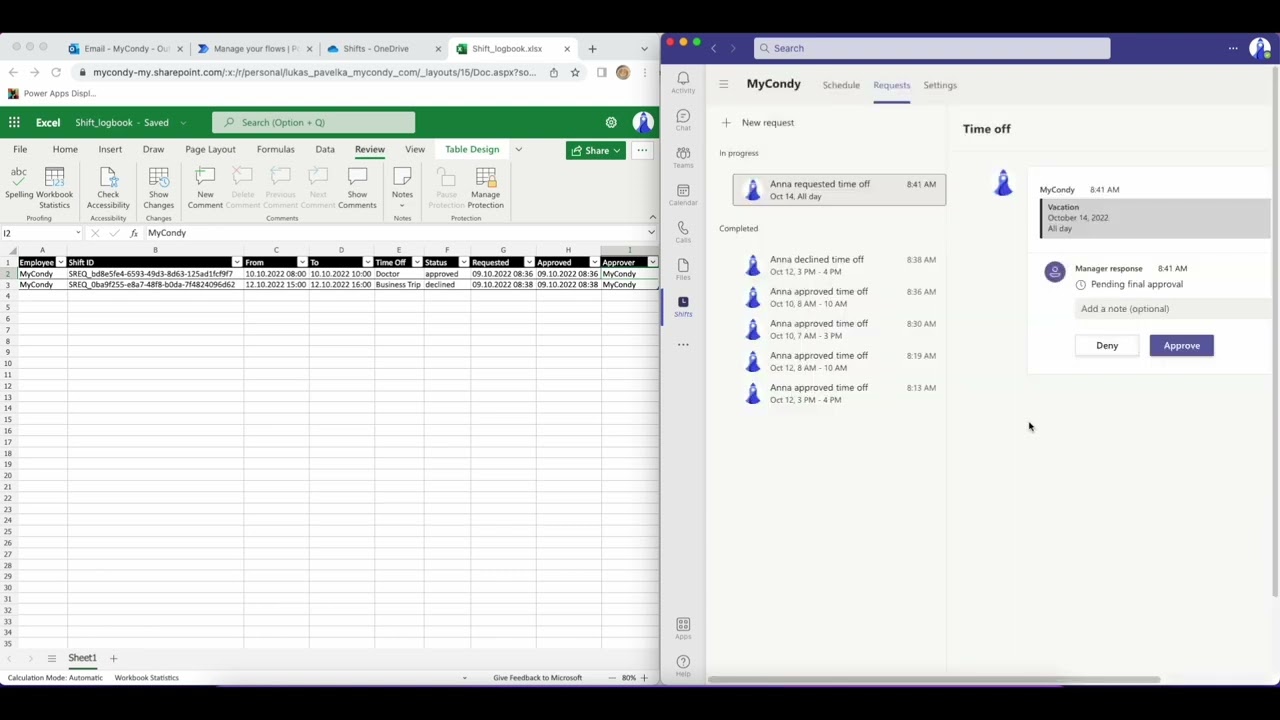The image size is (1280, 720).
Task: Click Show Changes in the Review ribbon
Action: [158, 187]
